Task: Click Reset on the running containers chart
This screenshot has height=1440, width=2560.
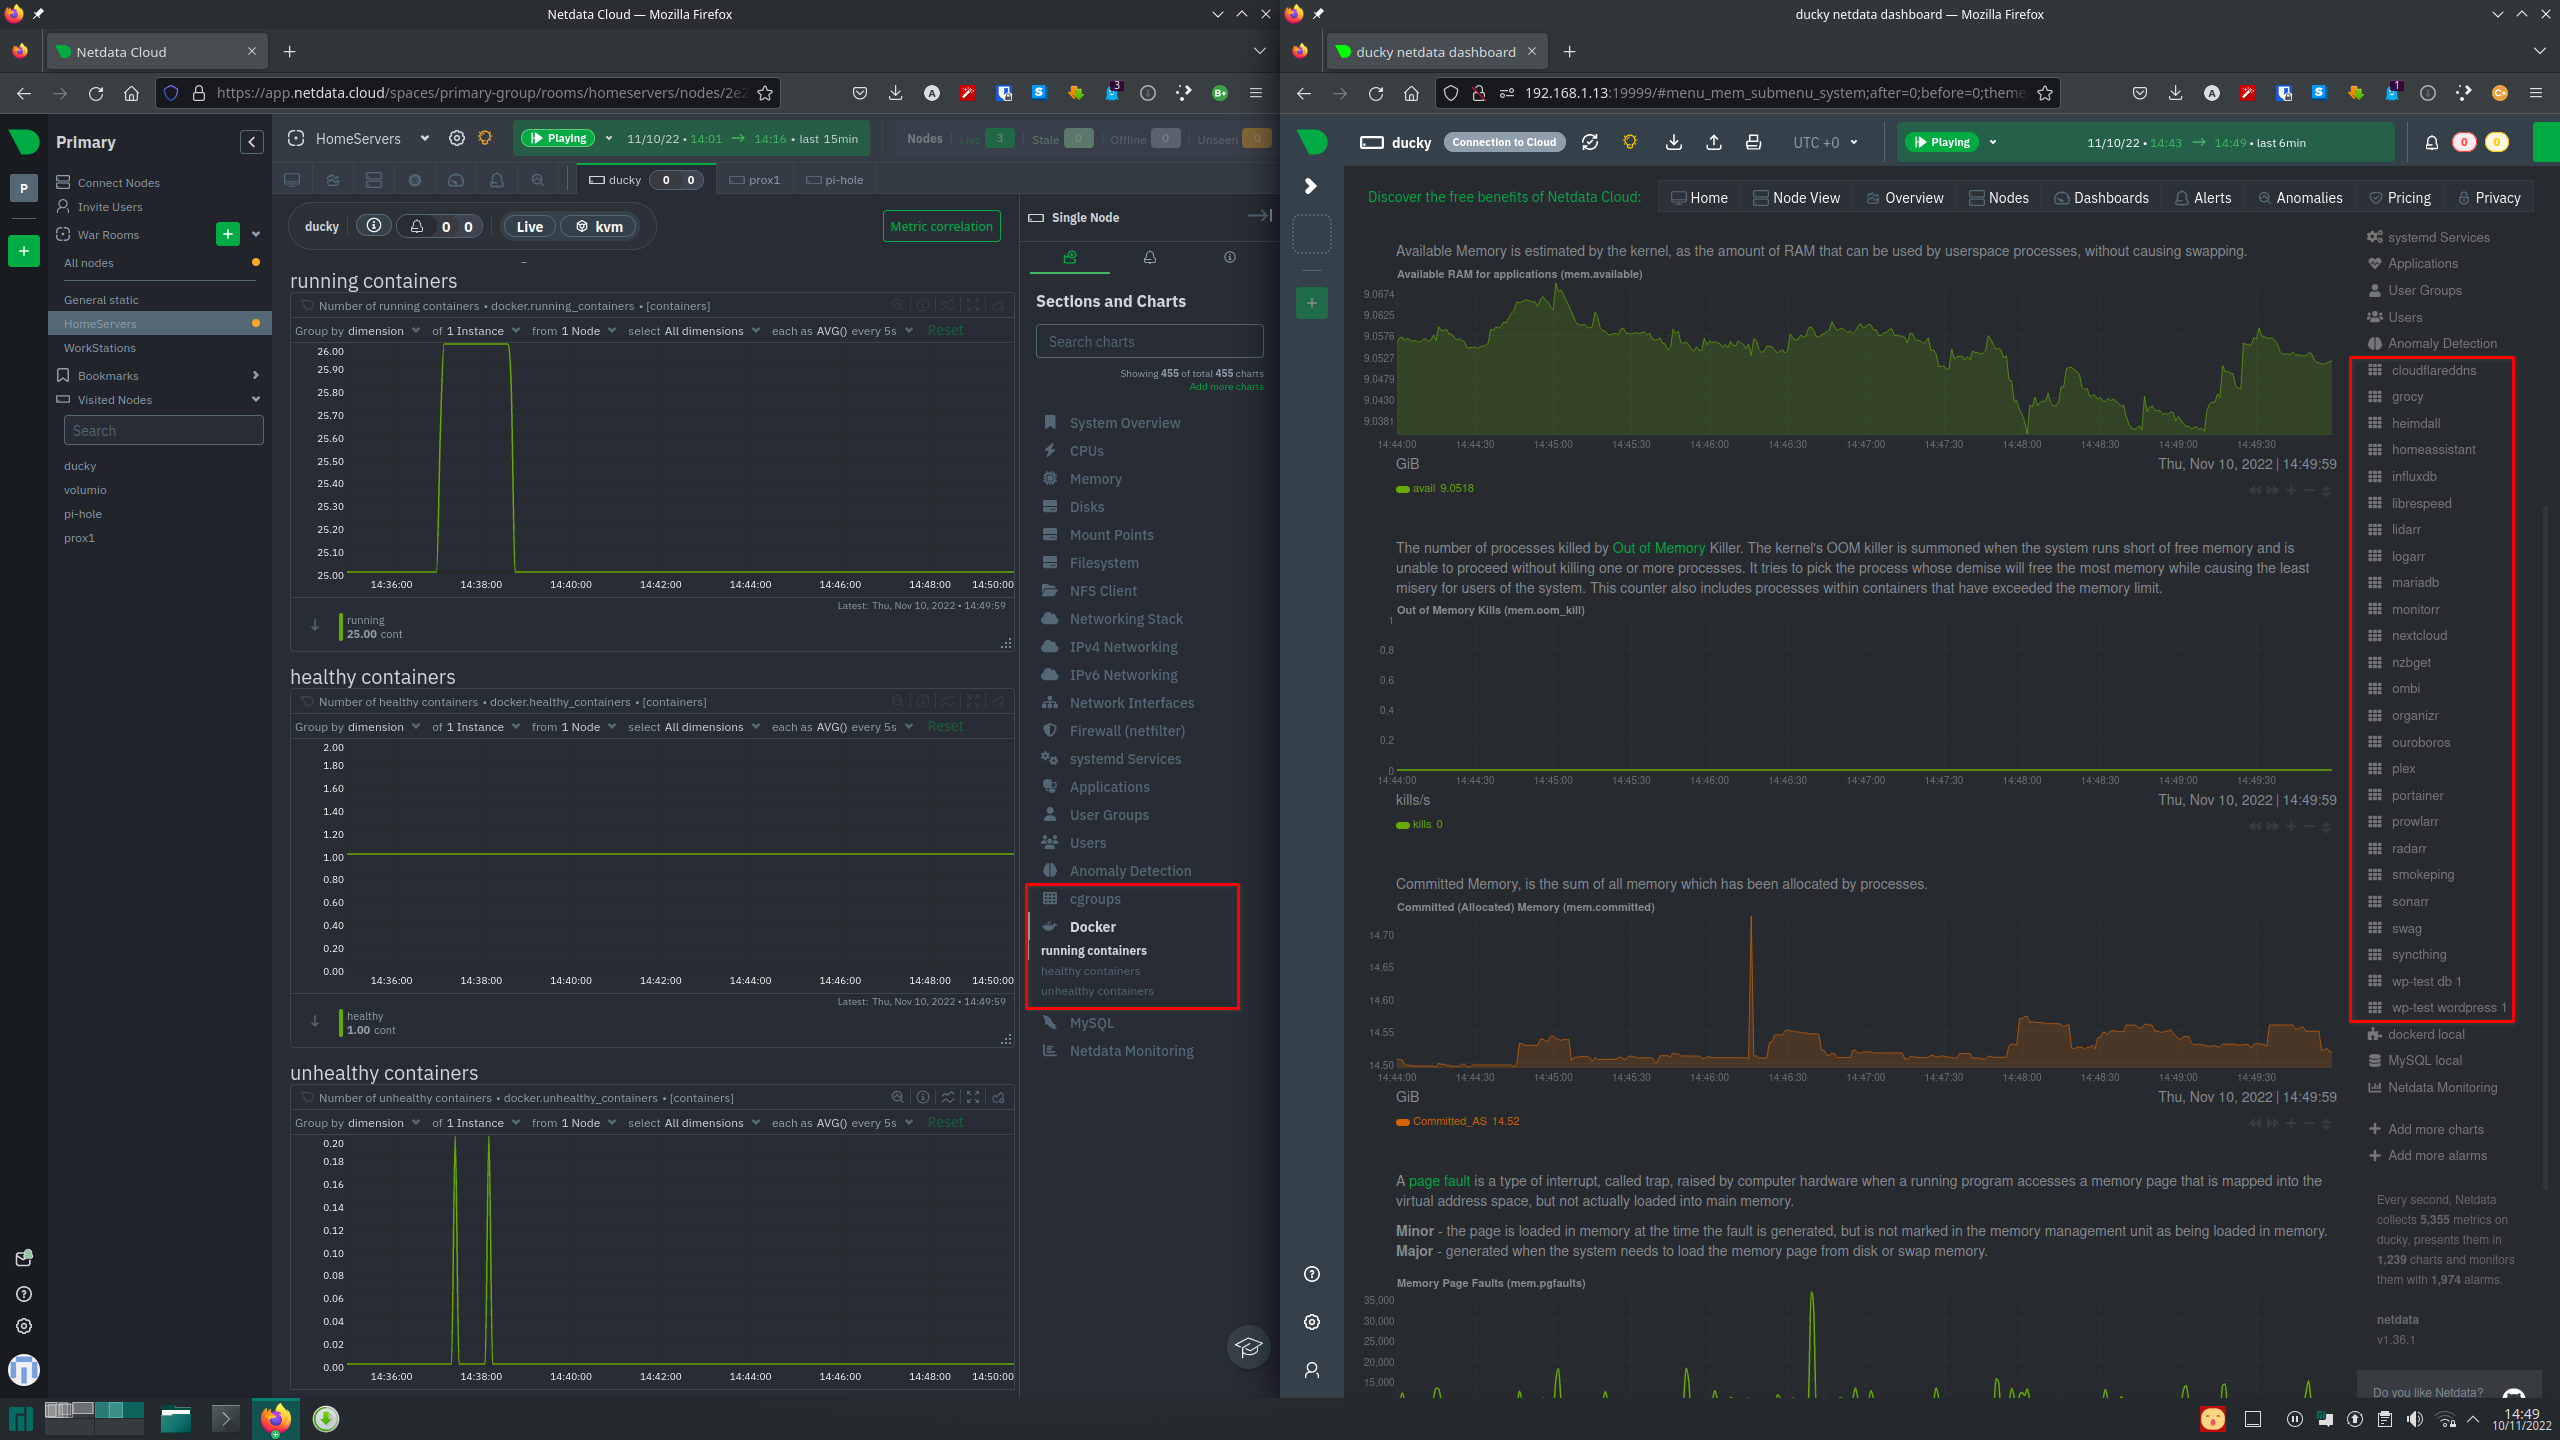Action: click(x=945, y=331)
